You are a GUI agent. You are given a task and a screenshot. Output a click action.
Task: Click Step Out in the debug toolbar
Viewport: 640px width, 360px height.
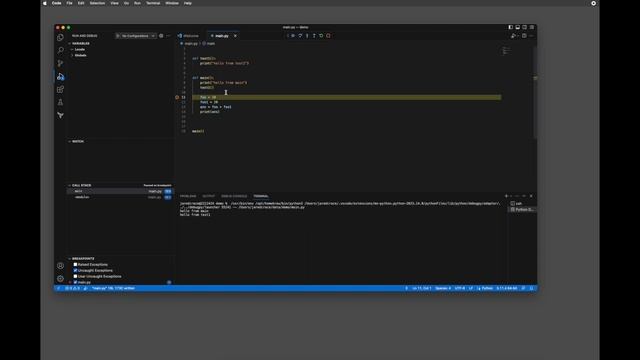(314, 36)
